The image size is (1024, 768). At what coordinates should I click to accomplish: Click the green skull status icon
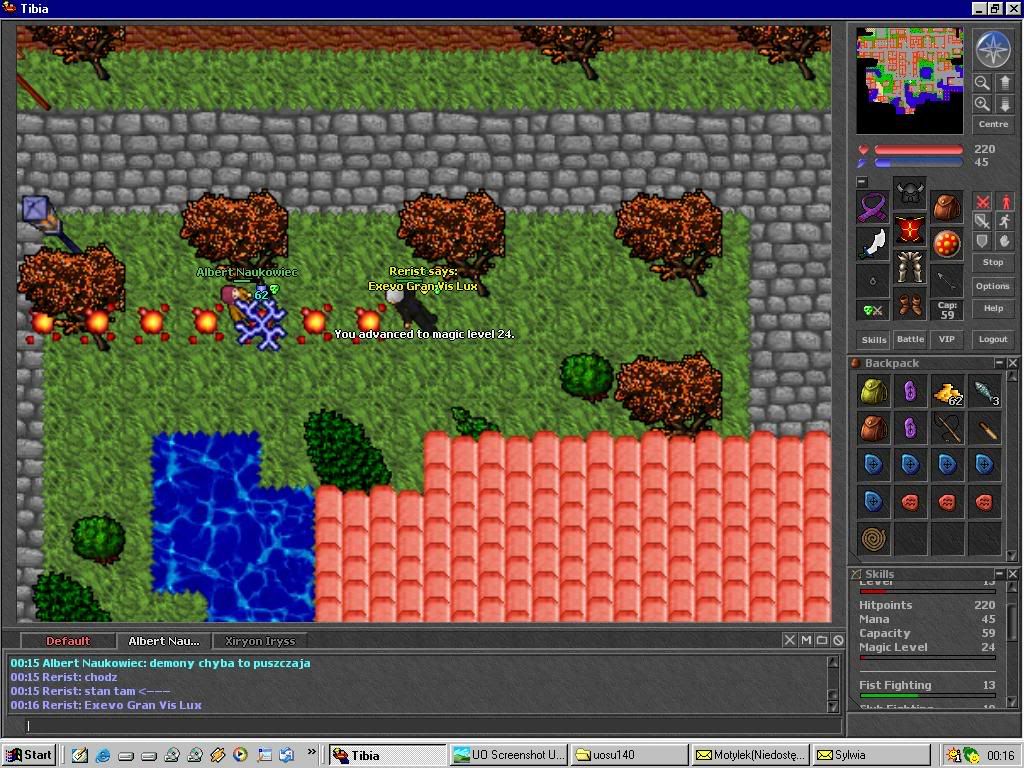pyautogui.click(x=872, y=311)
